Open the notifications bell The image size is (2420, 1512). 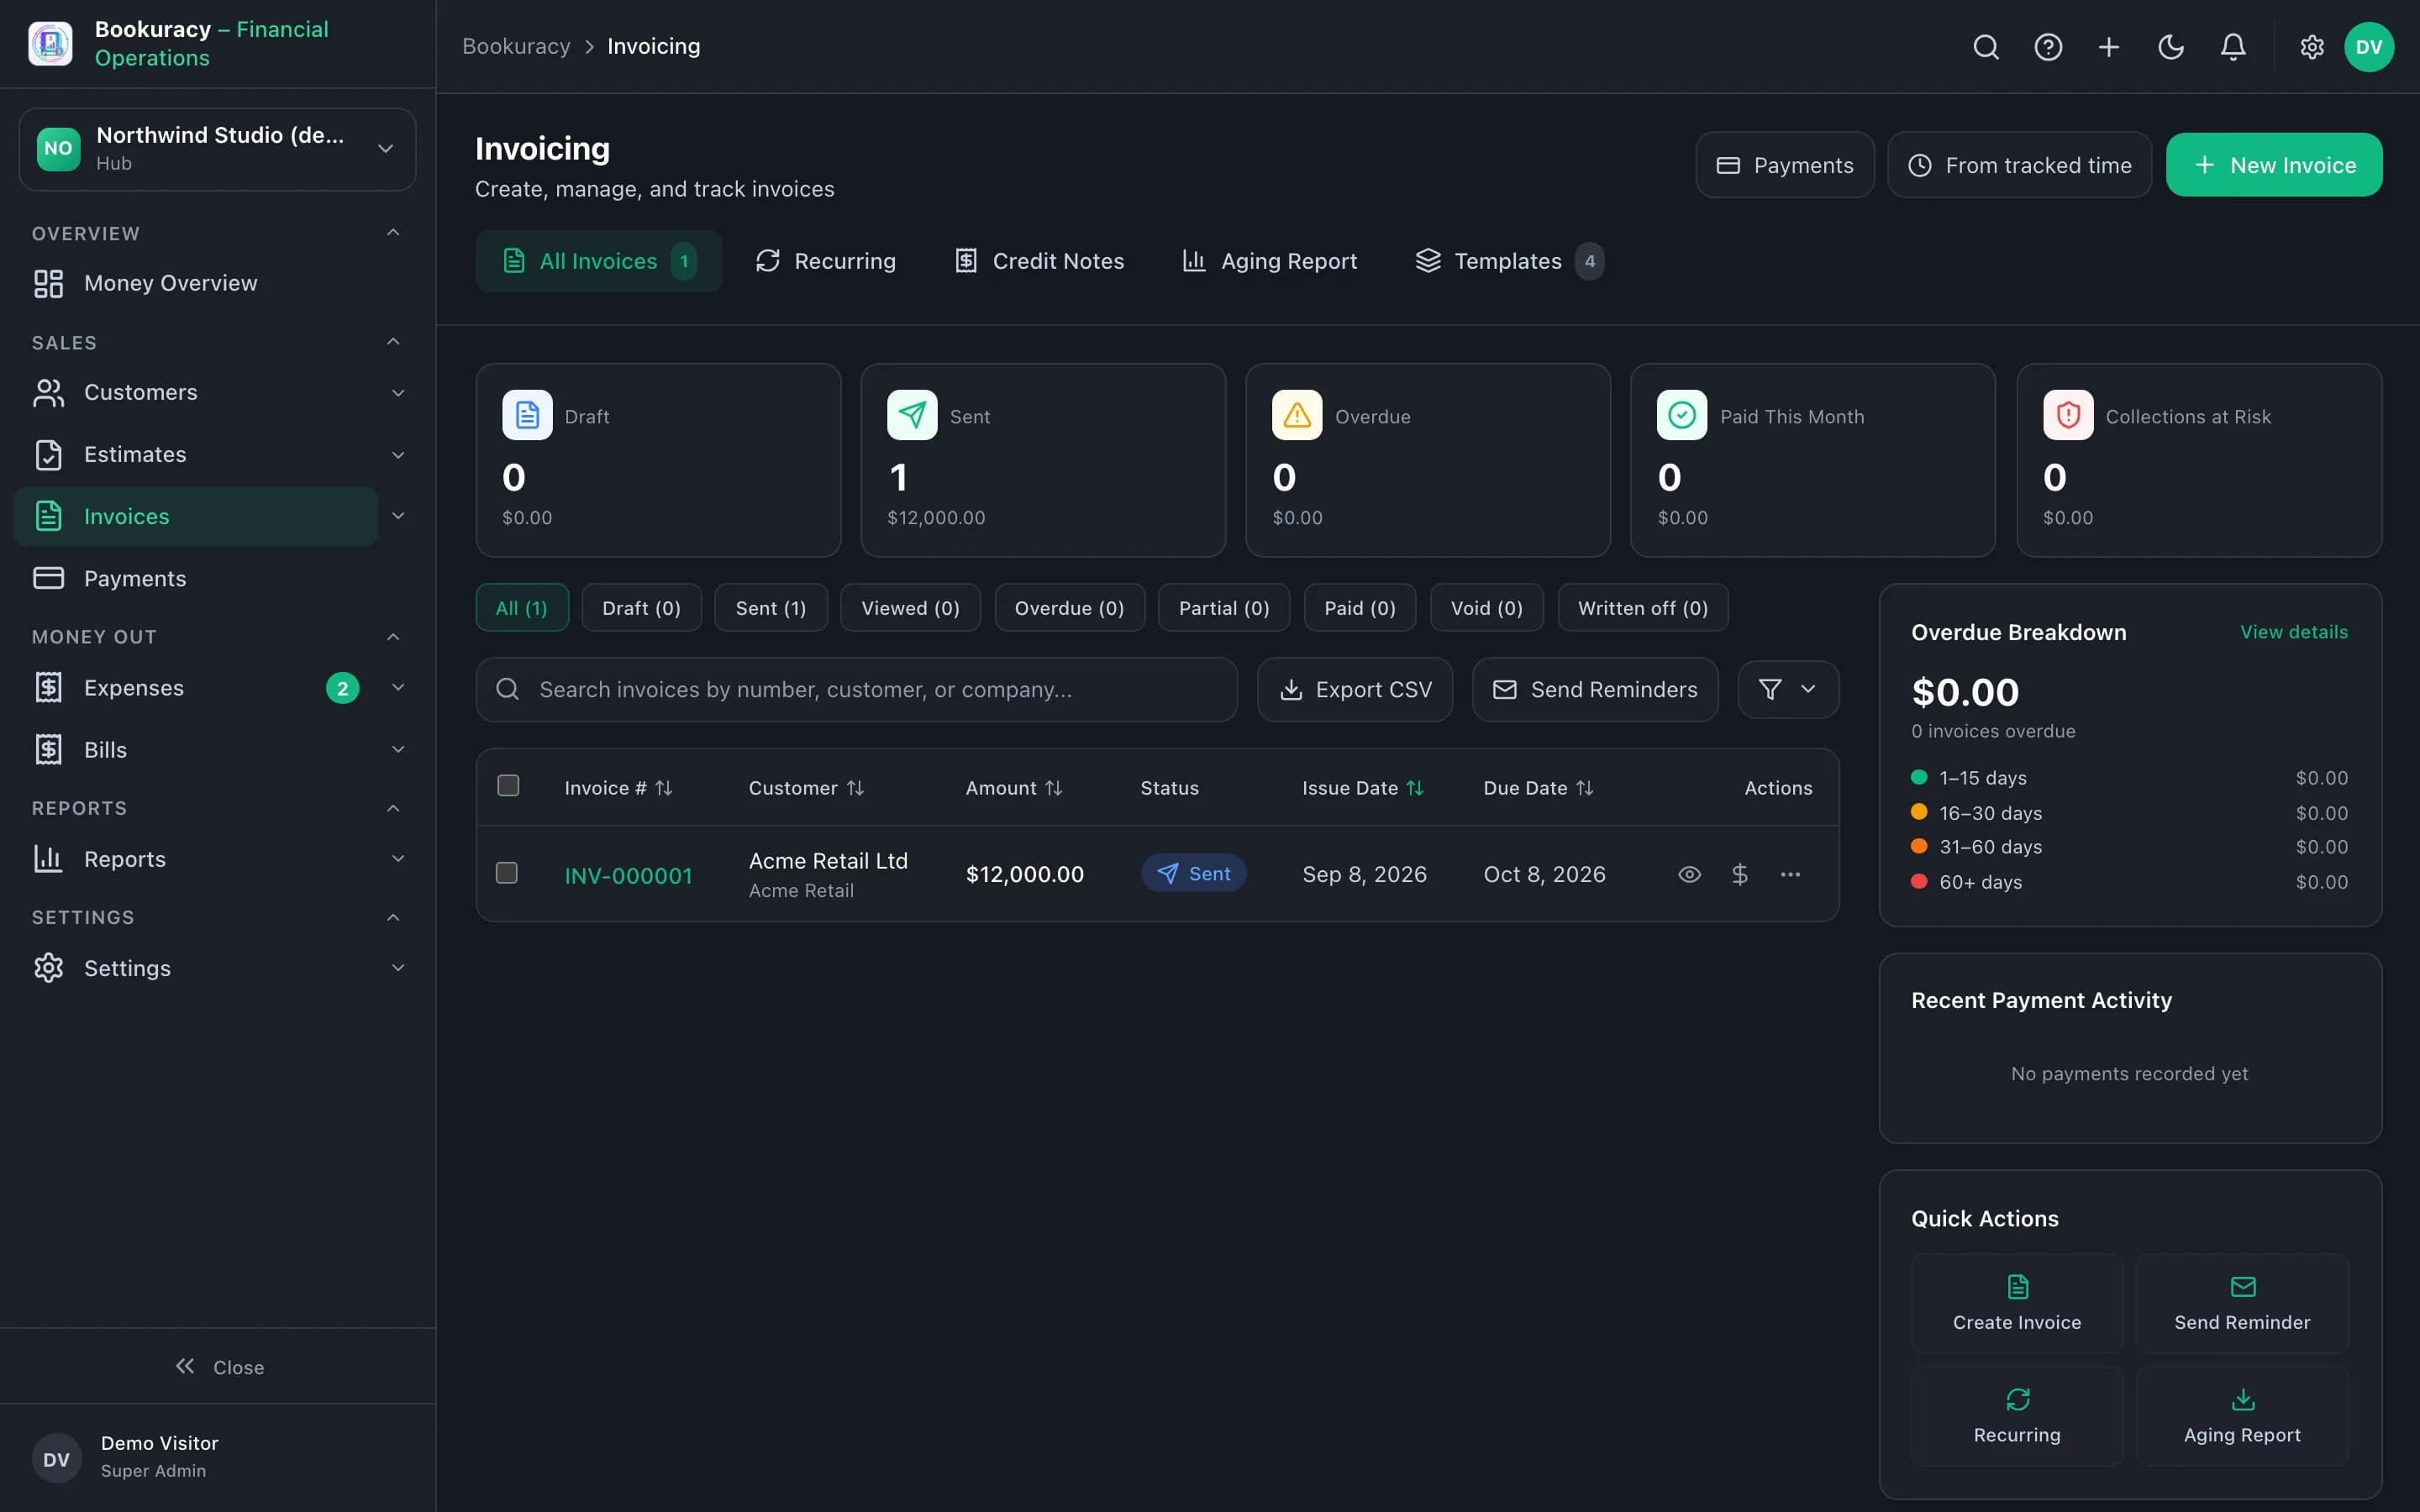click(x=2233, y=47)
